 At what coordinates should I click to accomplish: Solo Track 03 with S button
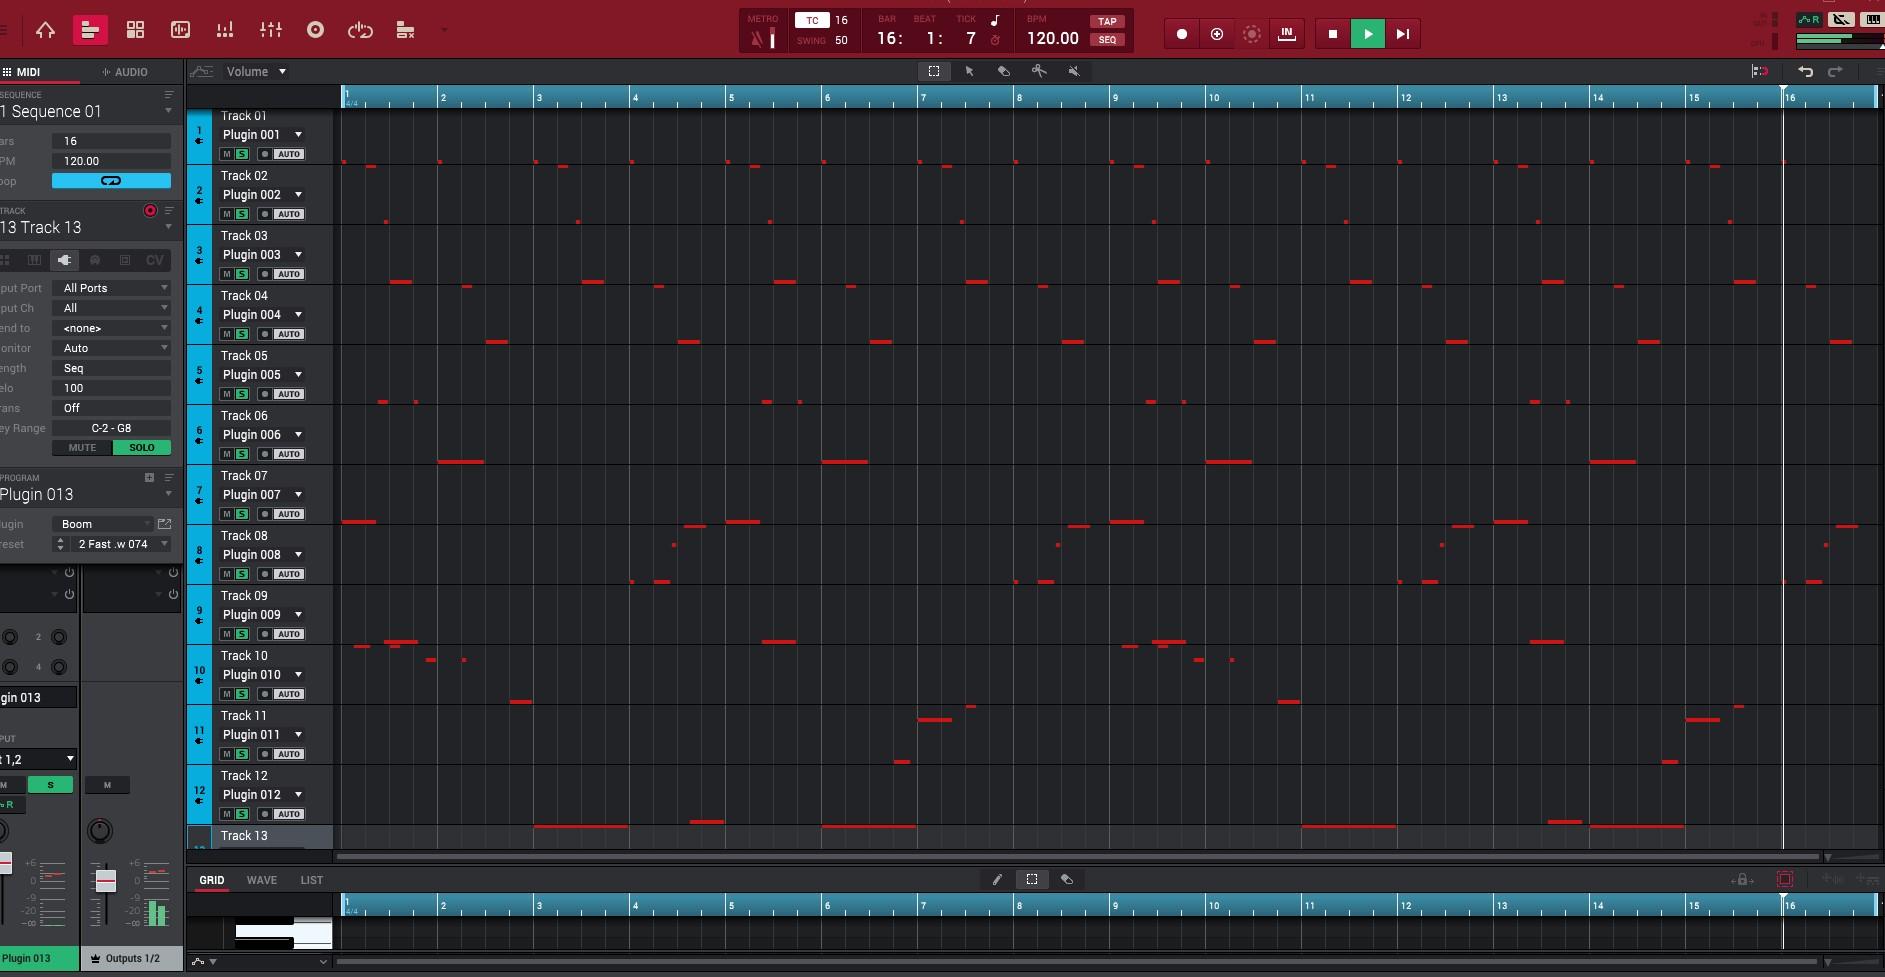pyautogui.click(x=241, y=274)
